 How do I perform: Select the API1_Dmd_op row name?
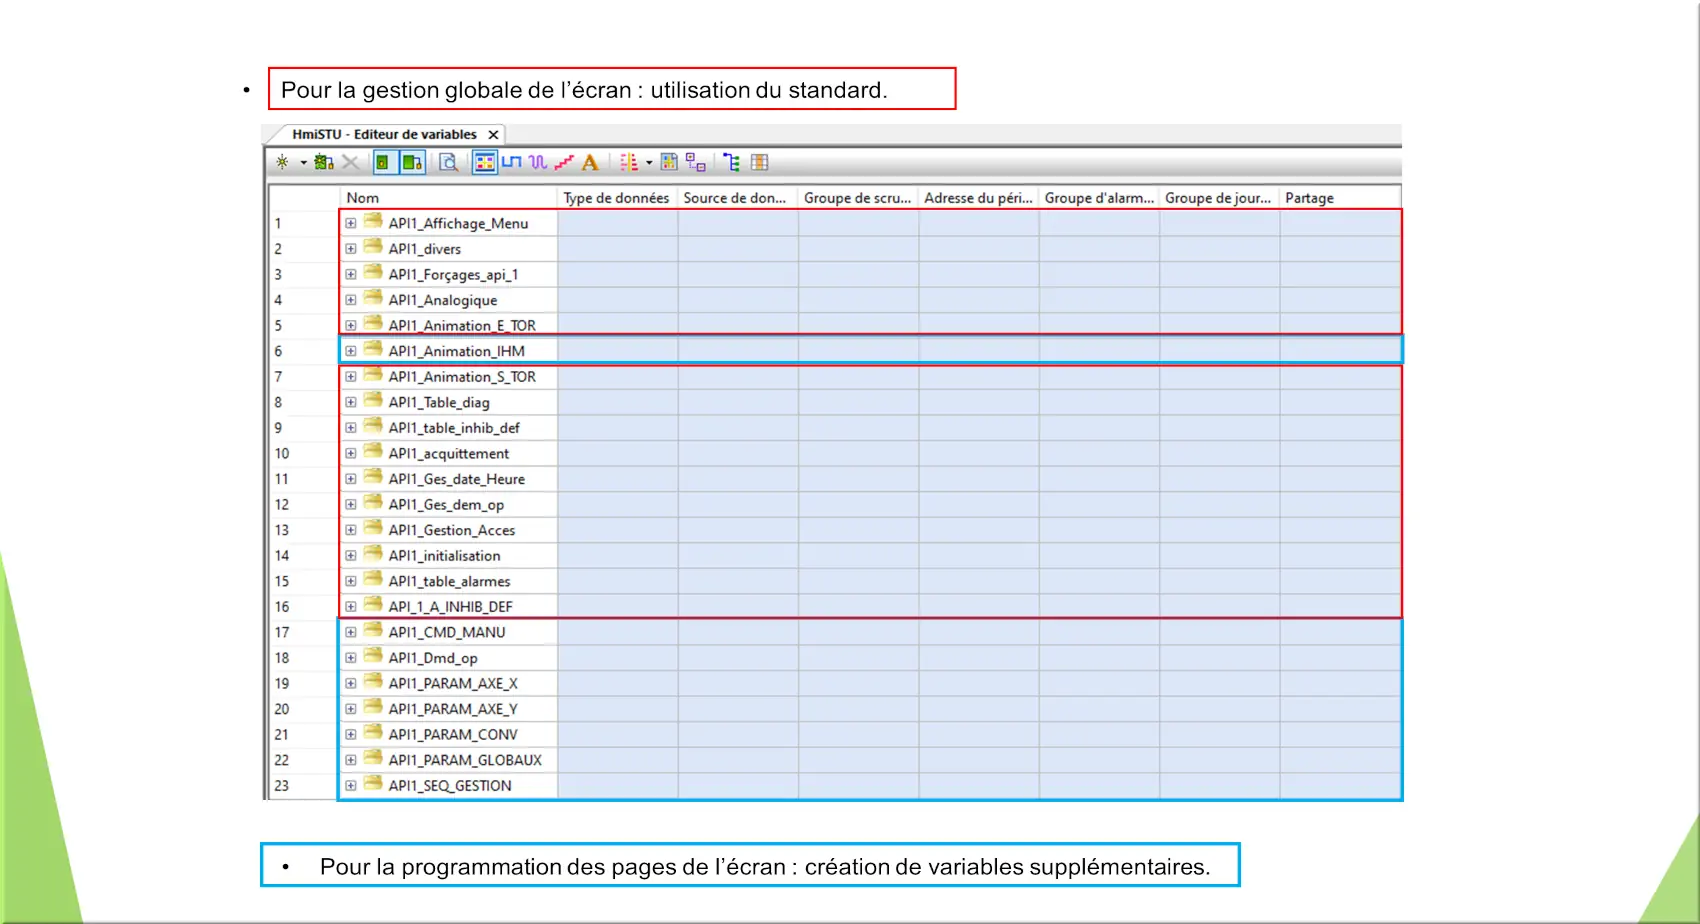click(433, 658)
